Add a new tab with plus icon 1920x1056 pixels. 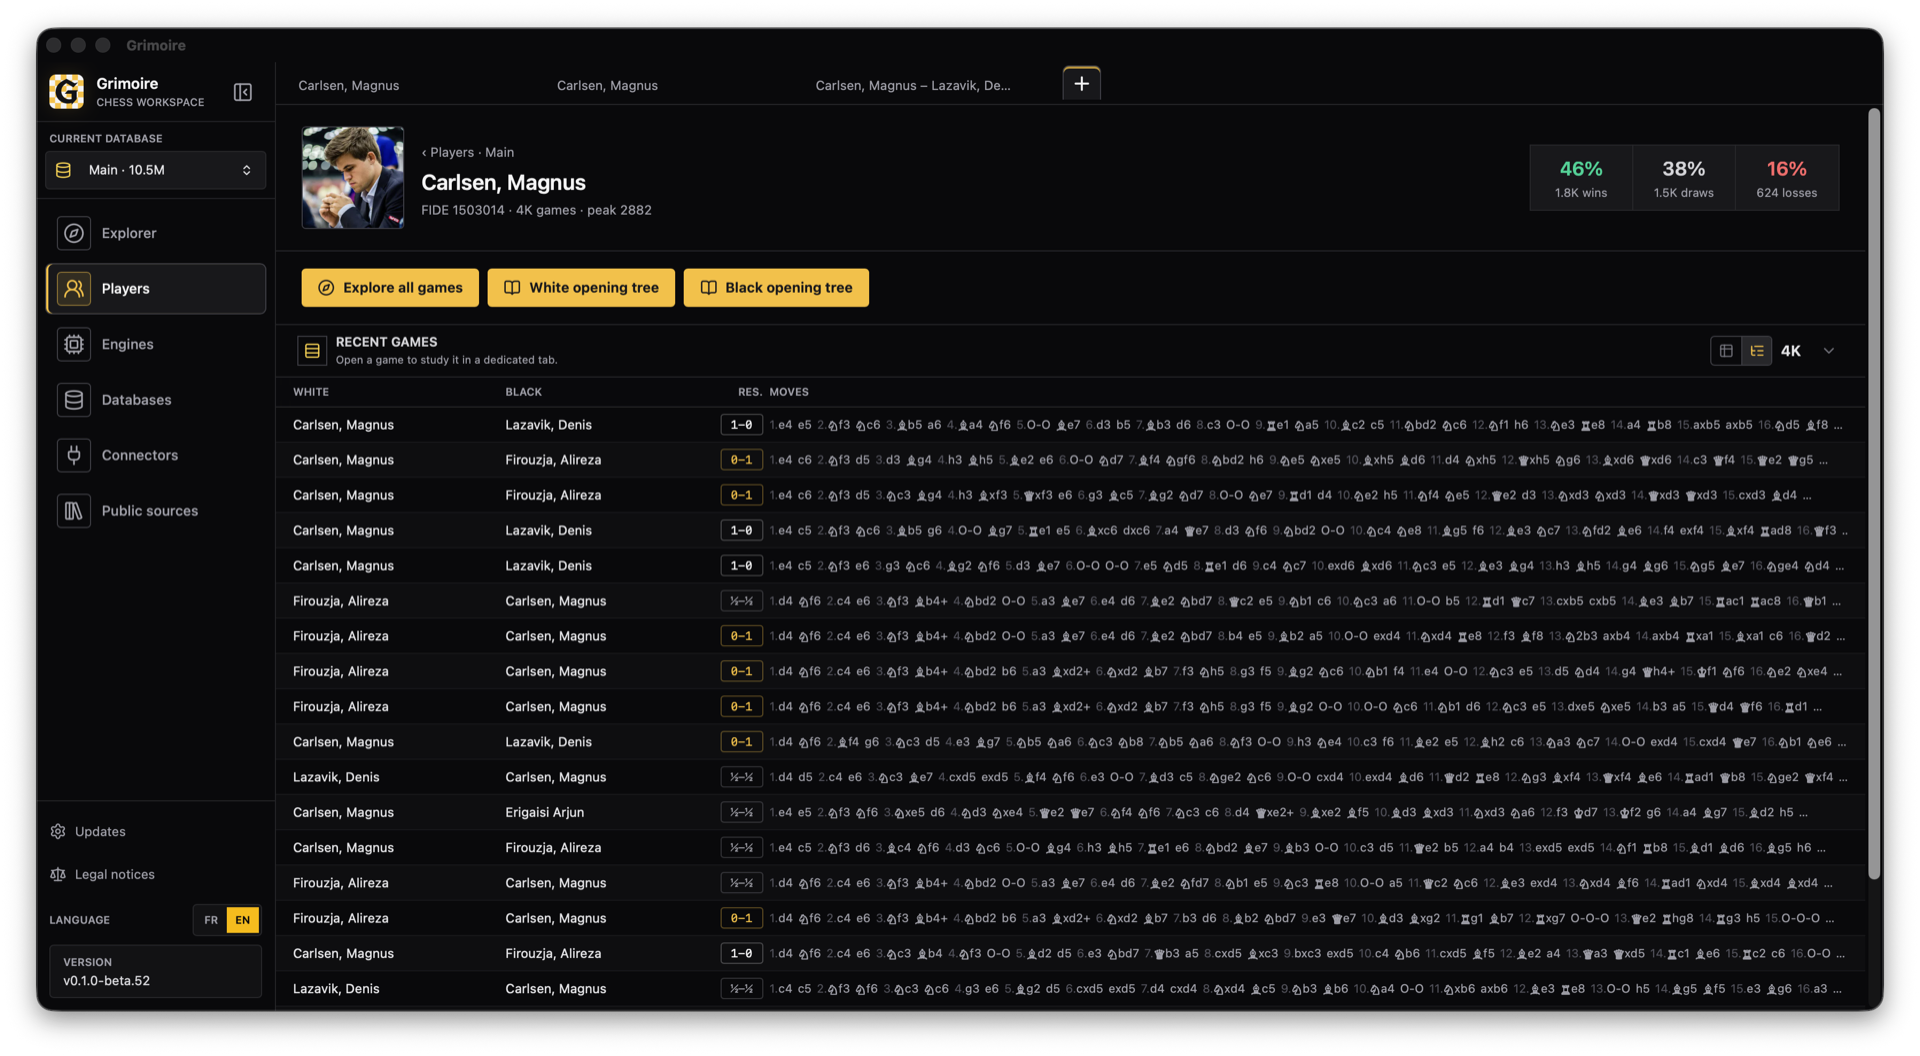coord(1082,84)
